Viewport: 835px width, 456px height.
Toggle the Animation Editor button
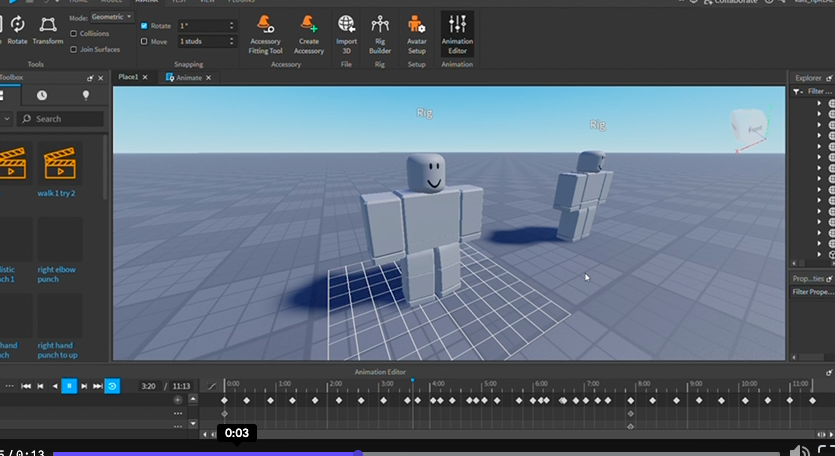pyautogui.click(x=457, y=35)
